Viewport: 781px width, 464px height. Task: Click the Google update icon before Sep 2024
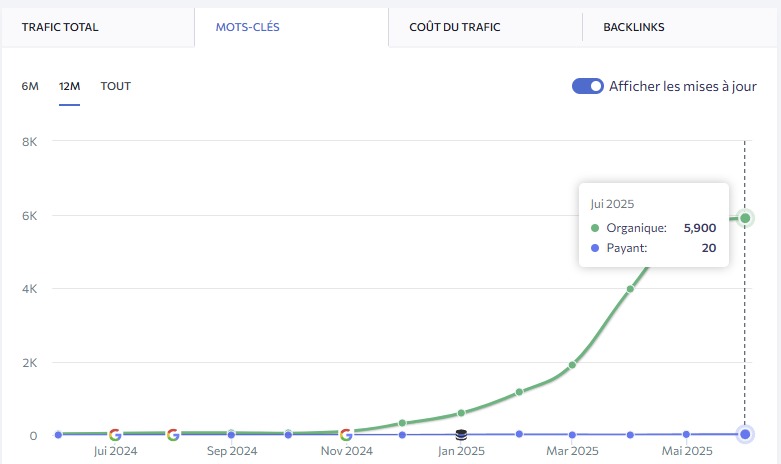[x=173, y=435]
